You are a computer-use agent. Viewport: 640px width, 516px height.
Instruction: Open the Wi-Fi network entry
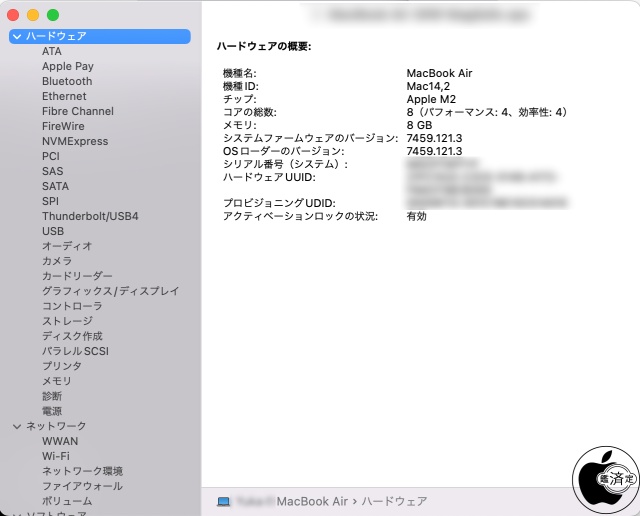tap(56, 456)
